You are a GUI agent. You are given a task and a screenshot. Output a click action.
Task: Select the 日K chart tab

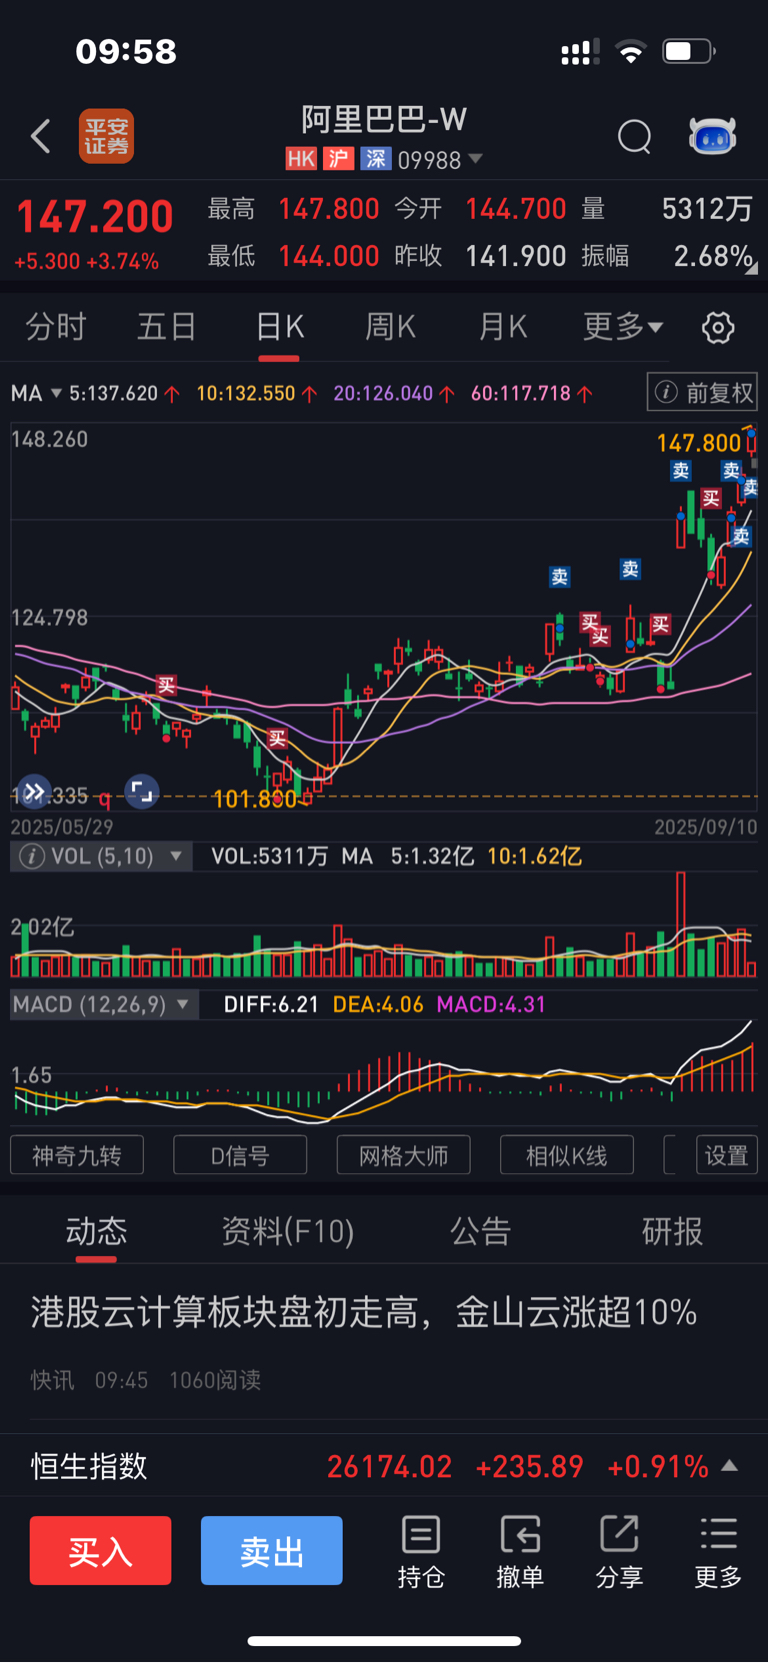point(280,327)
